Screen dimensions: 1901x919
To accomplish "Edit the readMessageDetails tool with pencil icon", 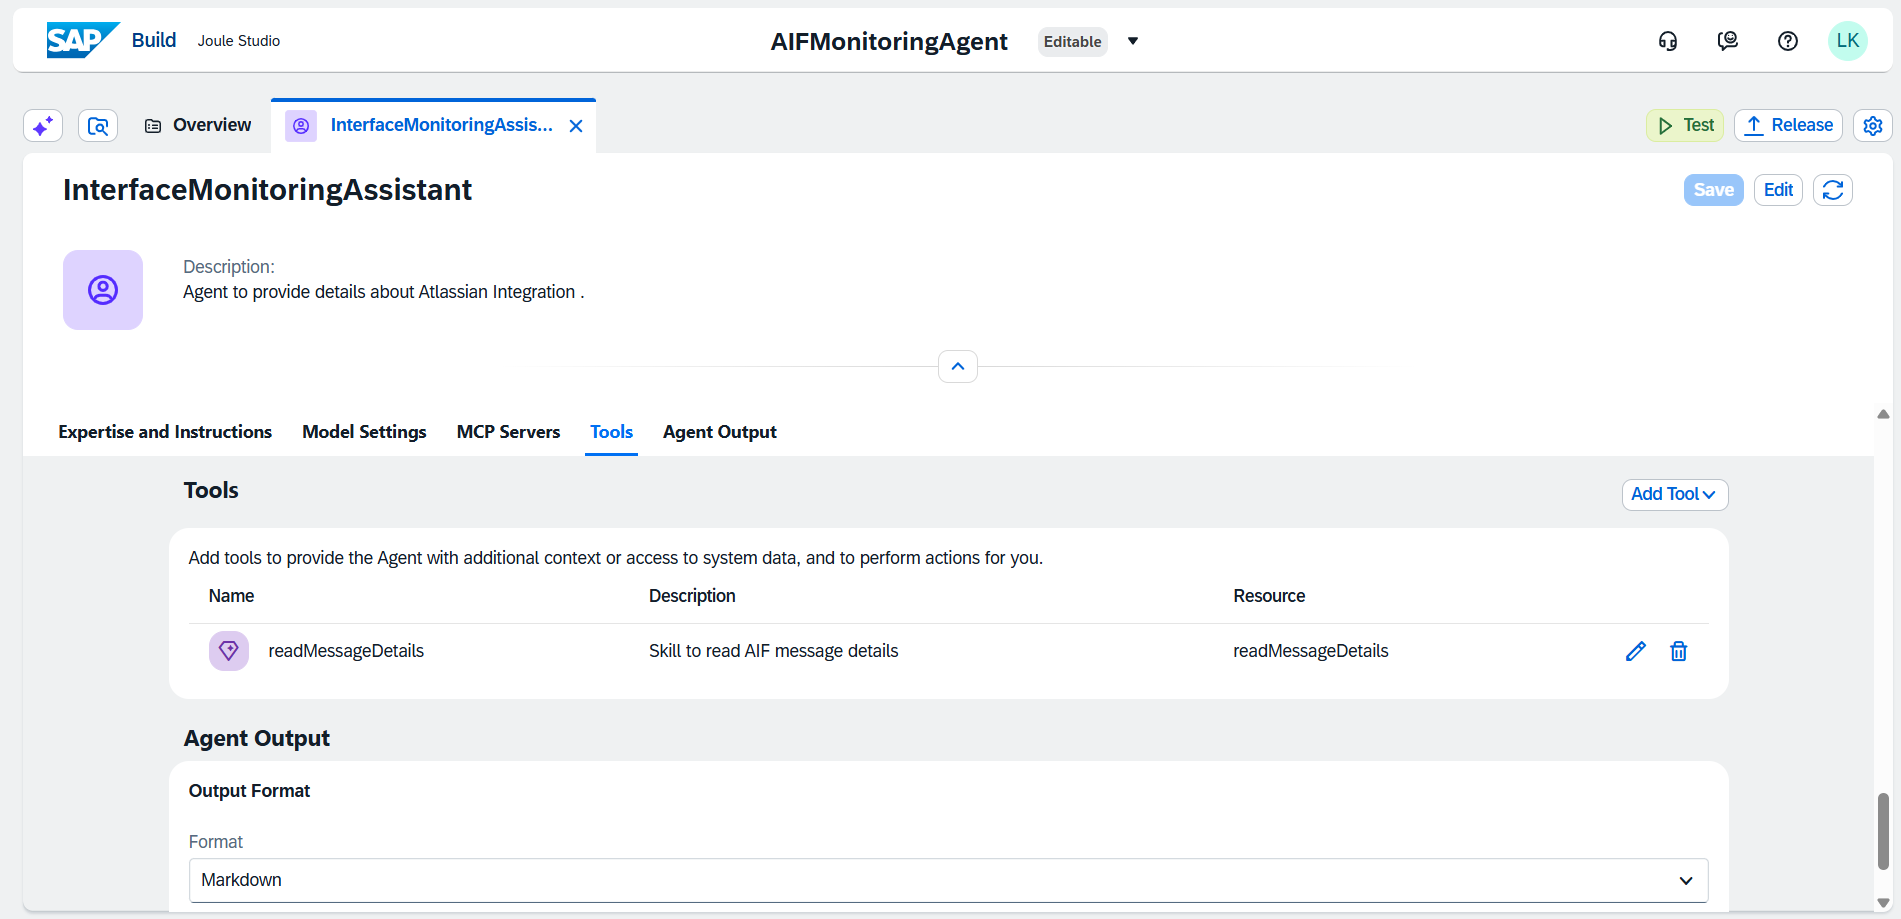I will [x=1636, y=651].
